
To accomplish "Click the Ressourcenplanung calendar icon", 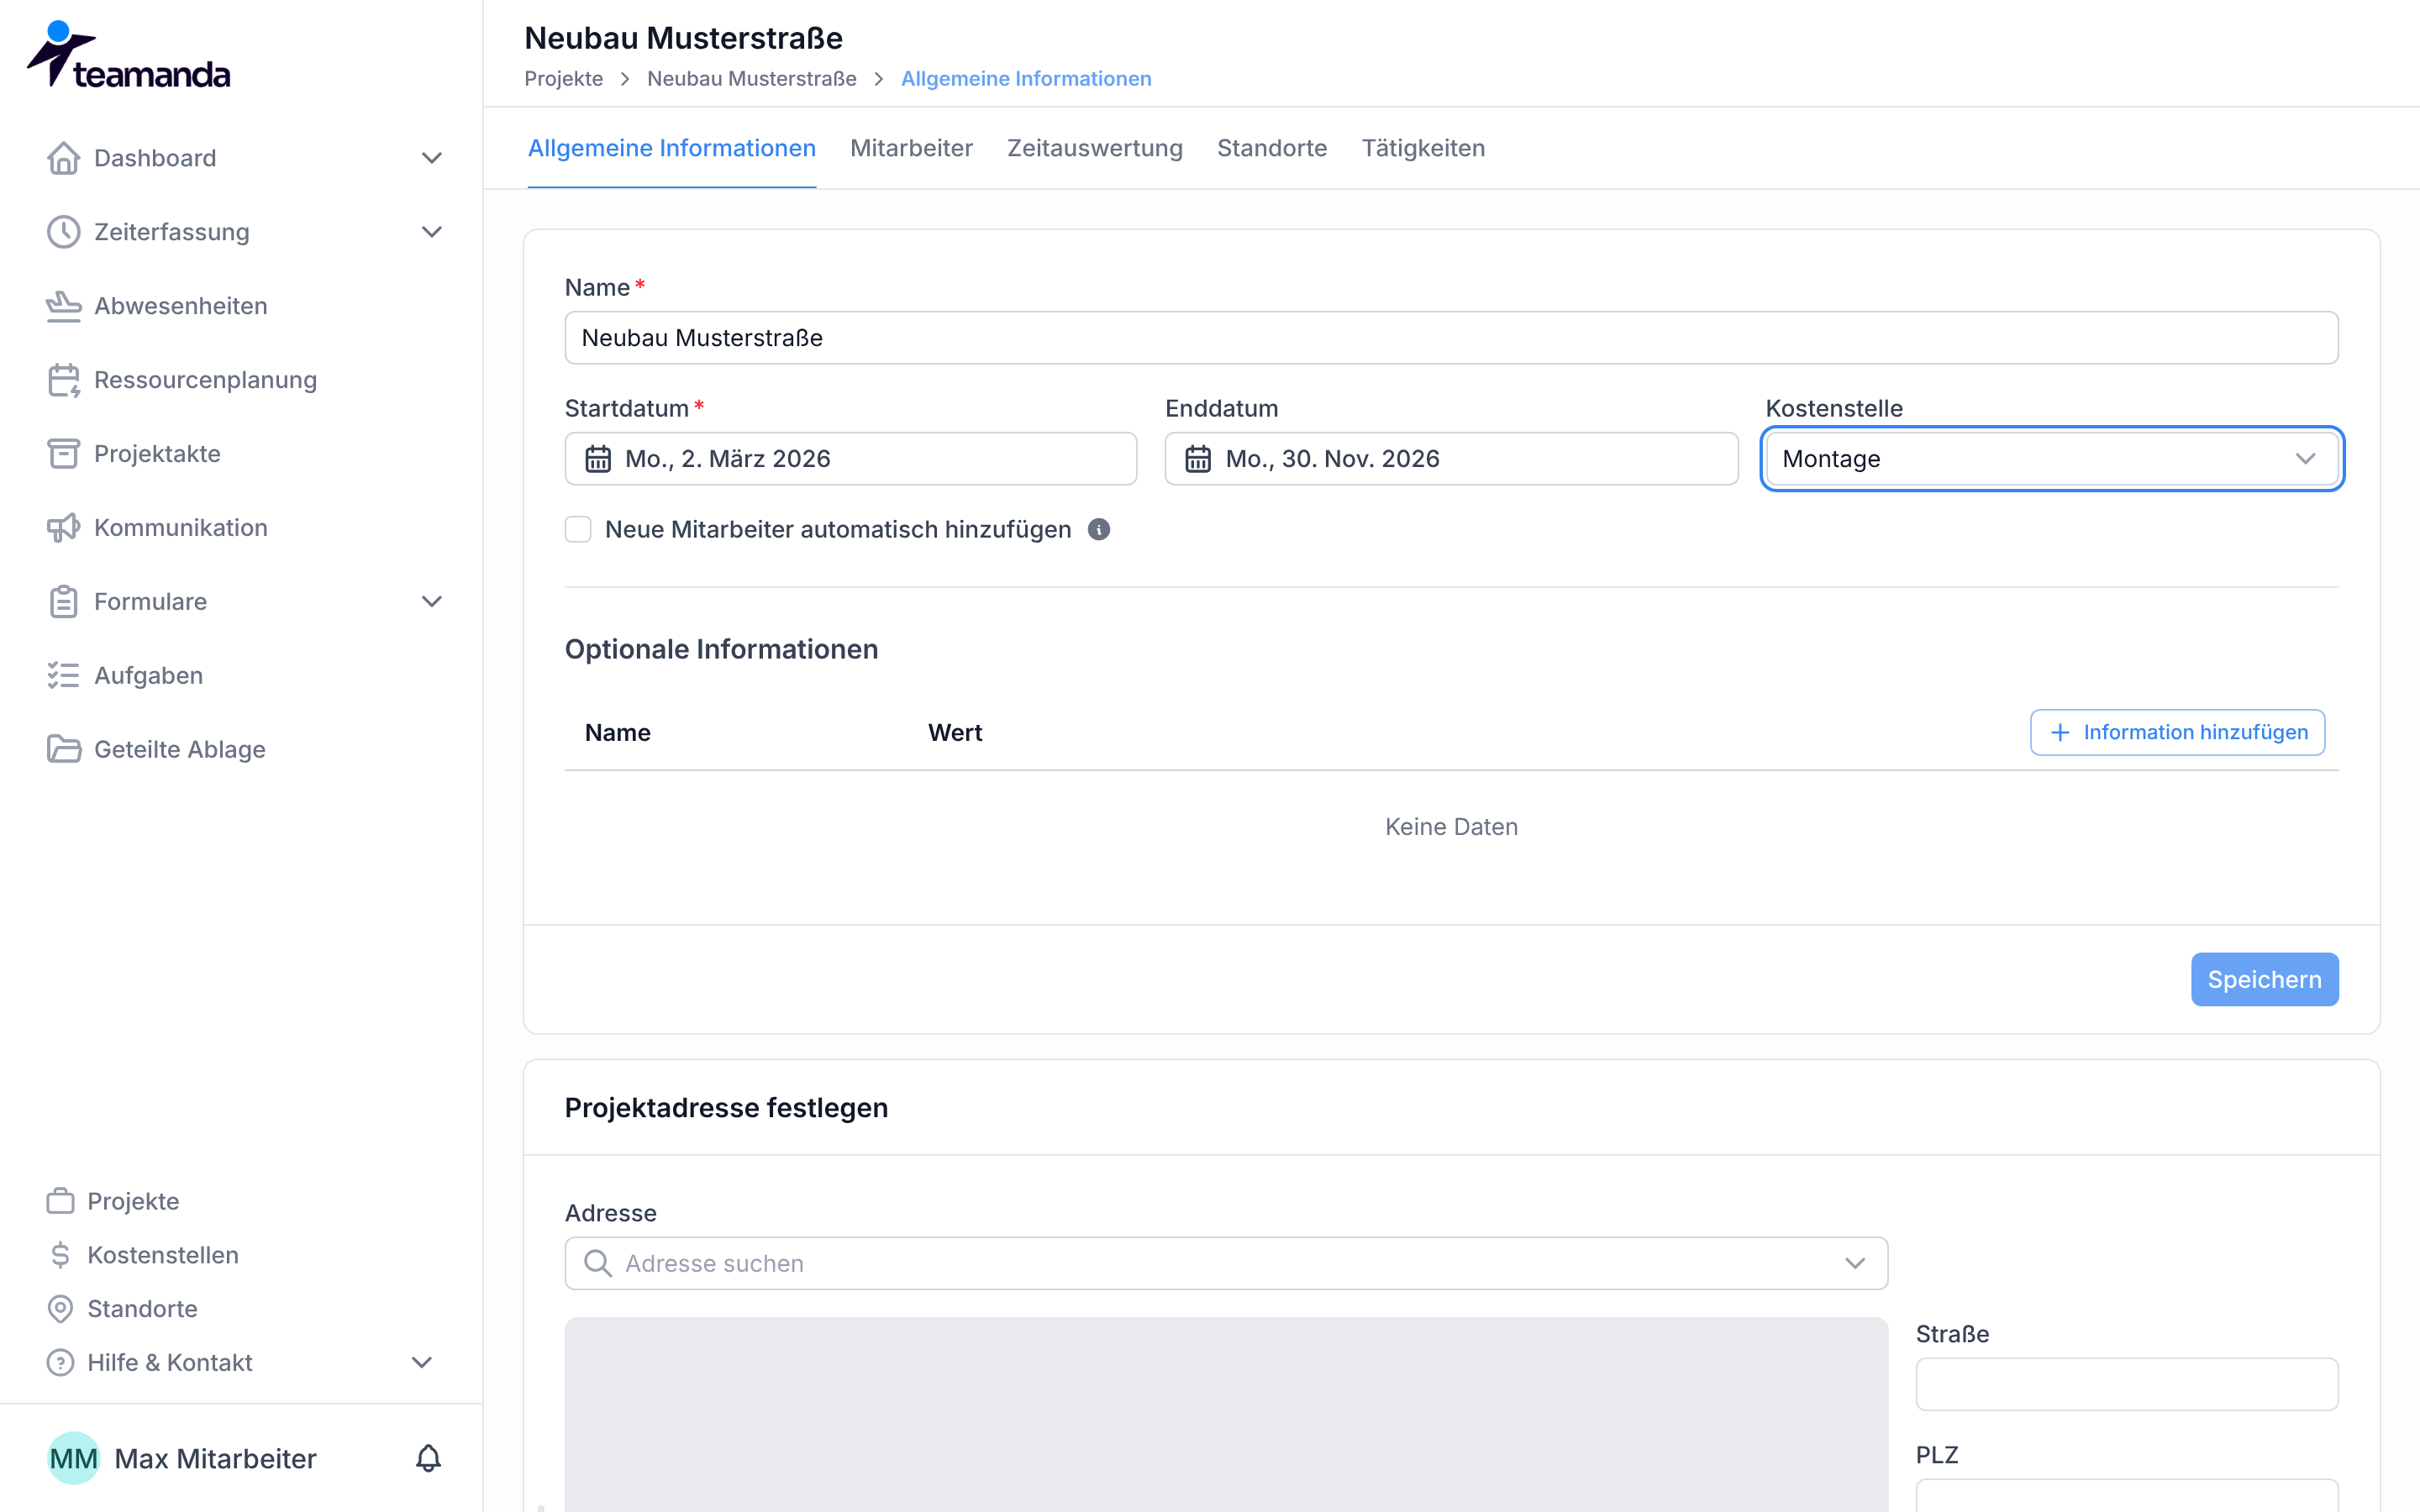I will click(63, 380).
